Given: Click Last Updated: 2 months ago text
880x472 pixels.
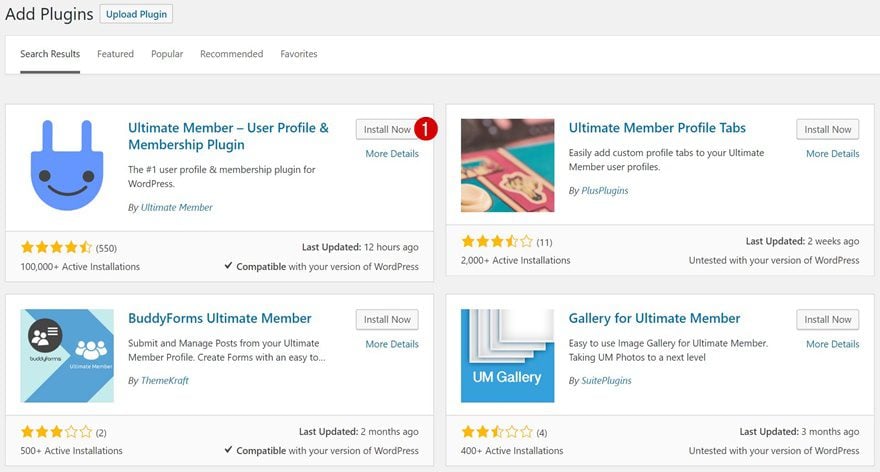Looking at the screenshot, I should click(x=359, y=432).
